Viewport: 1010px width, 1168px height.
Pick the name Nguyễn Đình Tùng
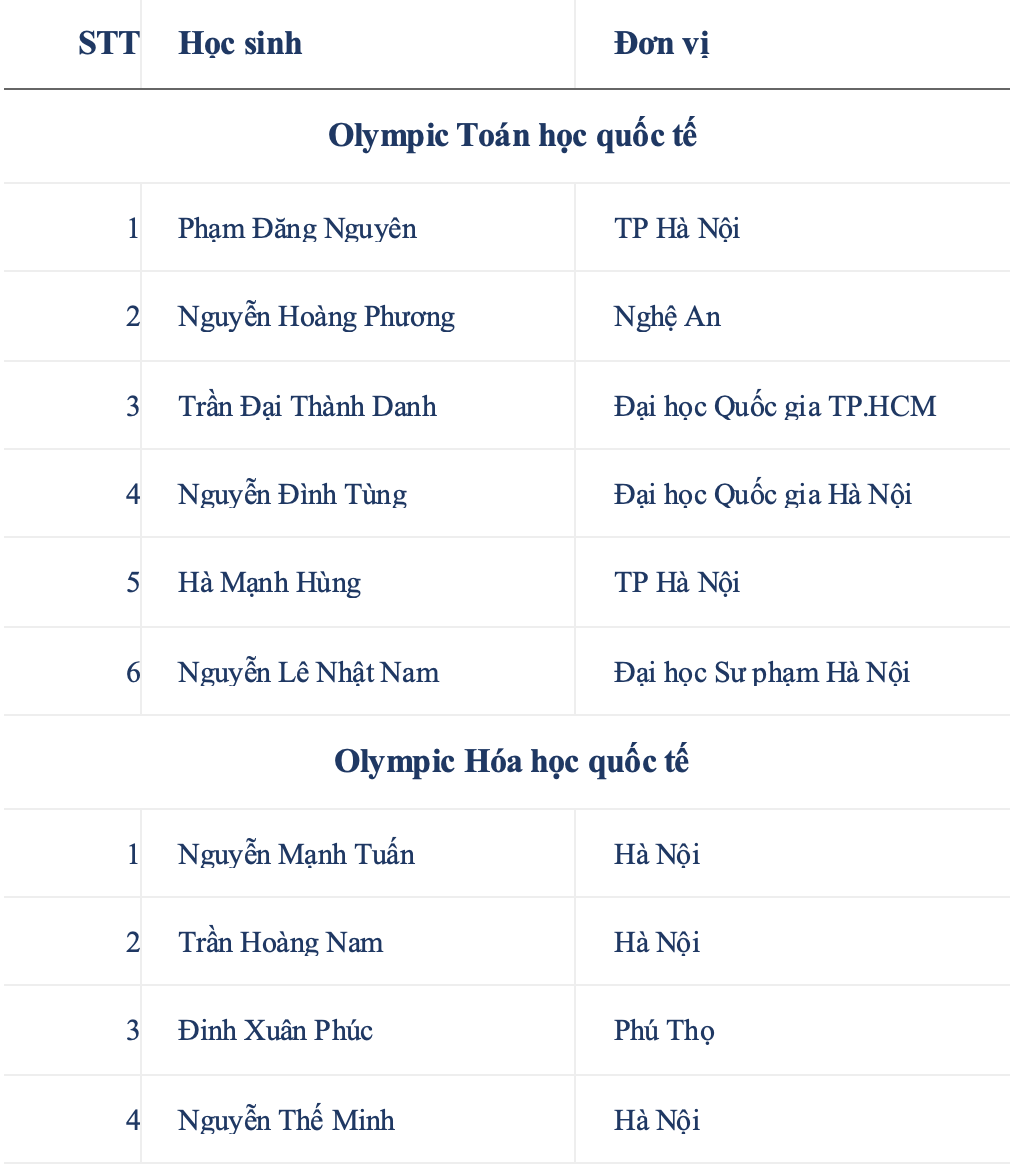point(292,494)
